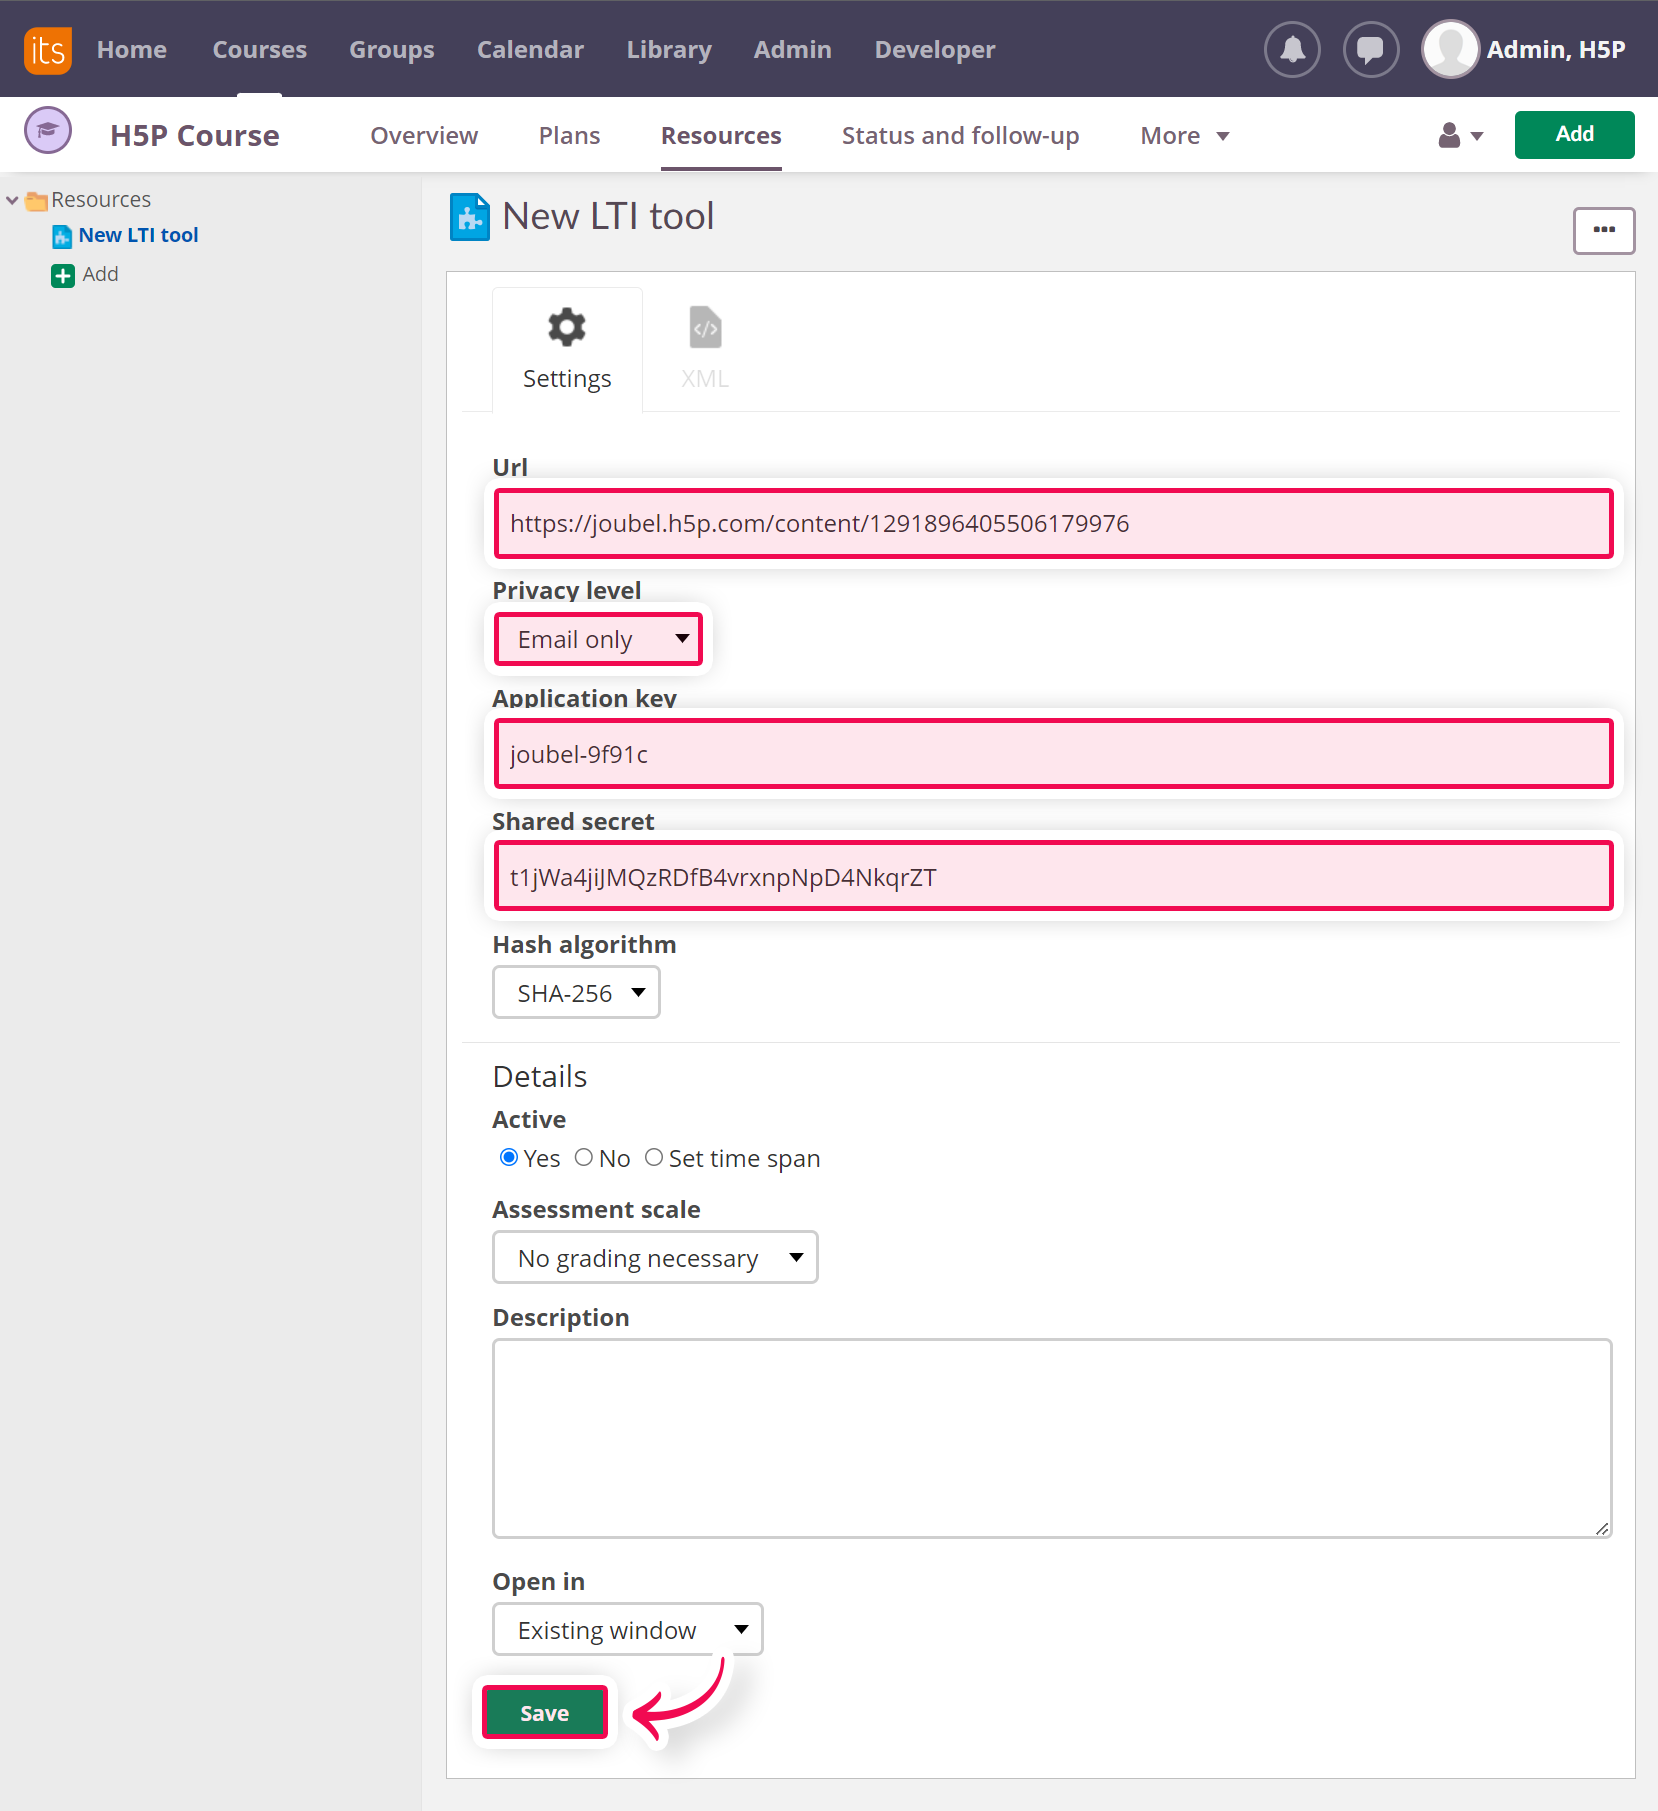Open the Open in Existing window dropdown

pyautogui.click(x=628, y=1629)
